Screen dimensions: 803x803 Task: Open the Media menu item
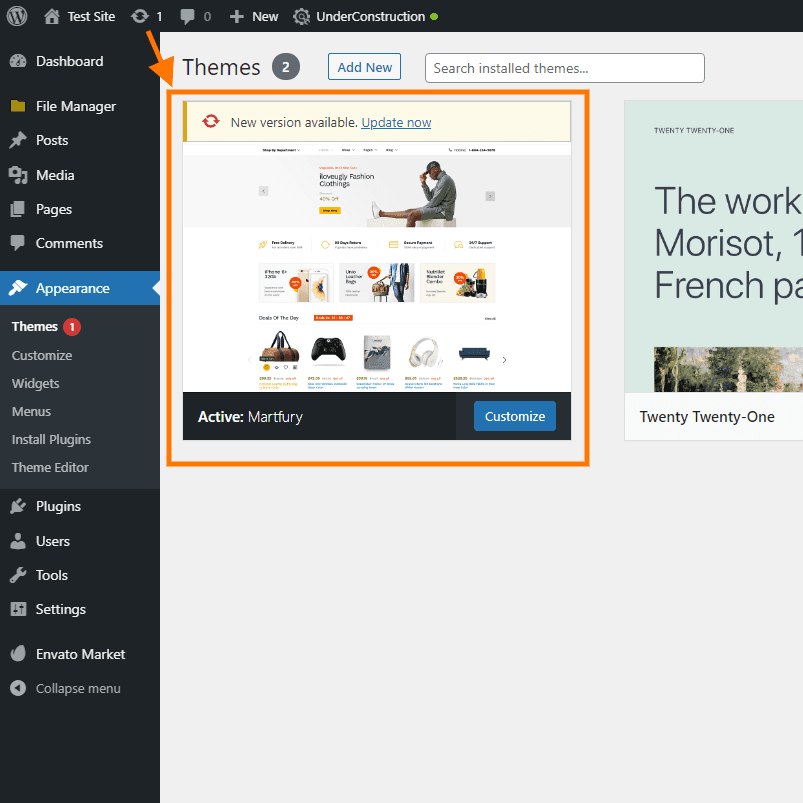click(55, 175)
